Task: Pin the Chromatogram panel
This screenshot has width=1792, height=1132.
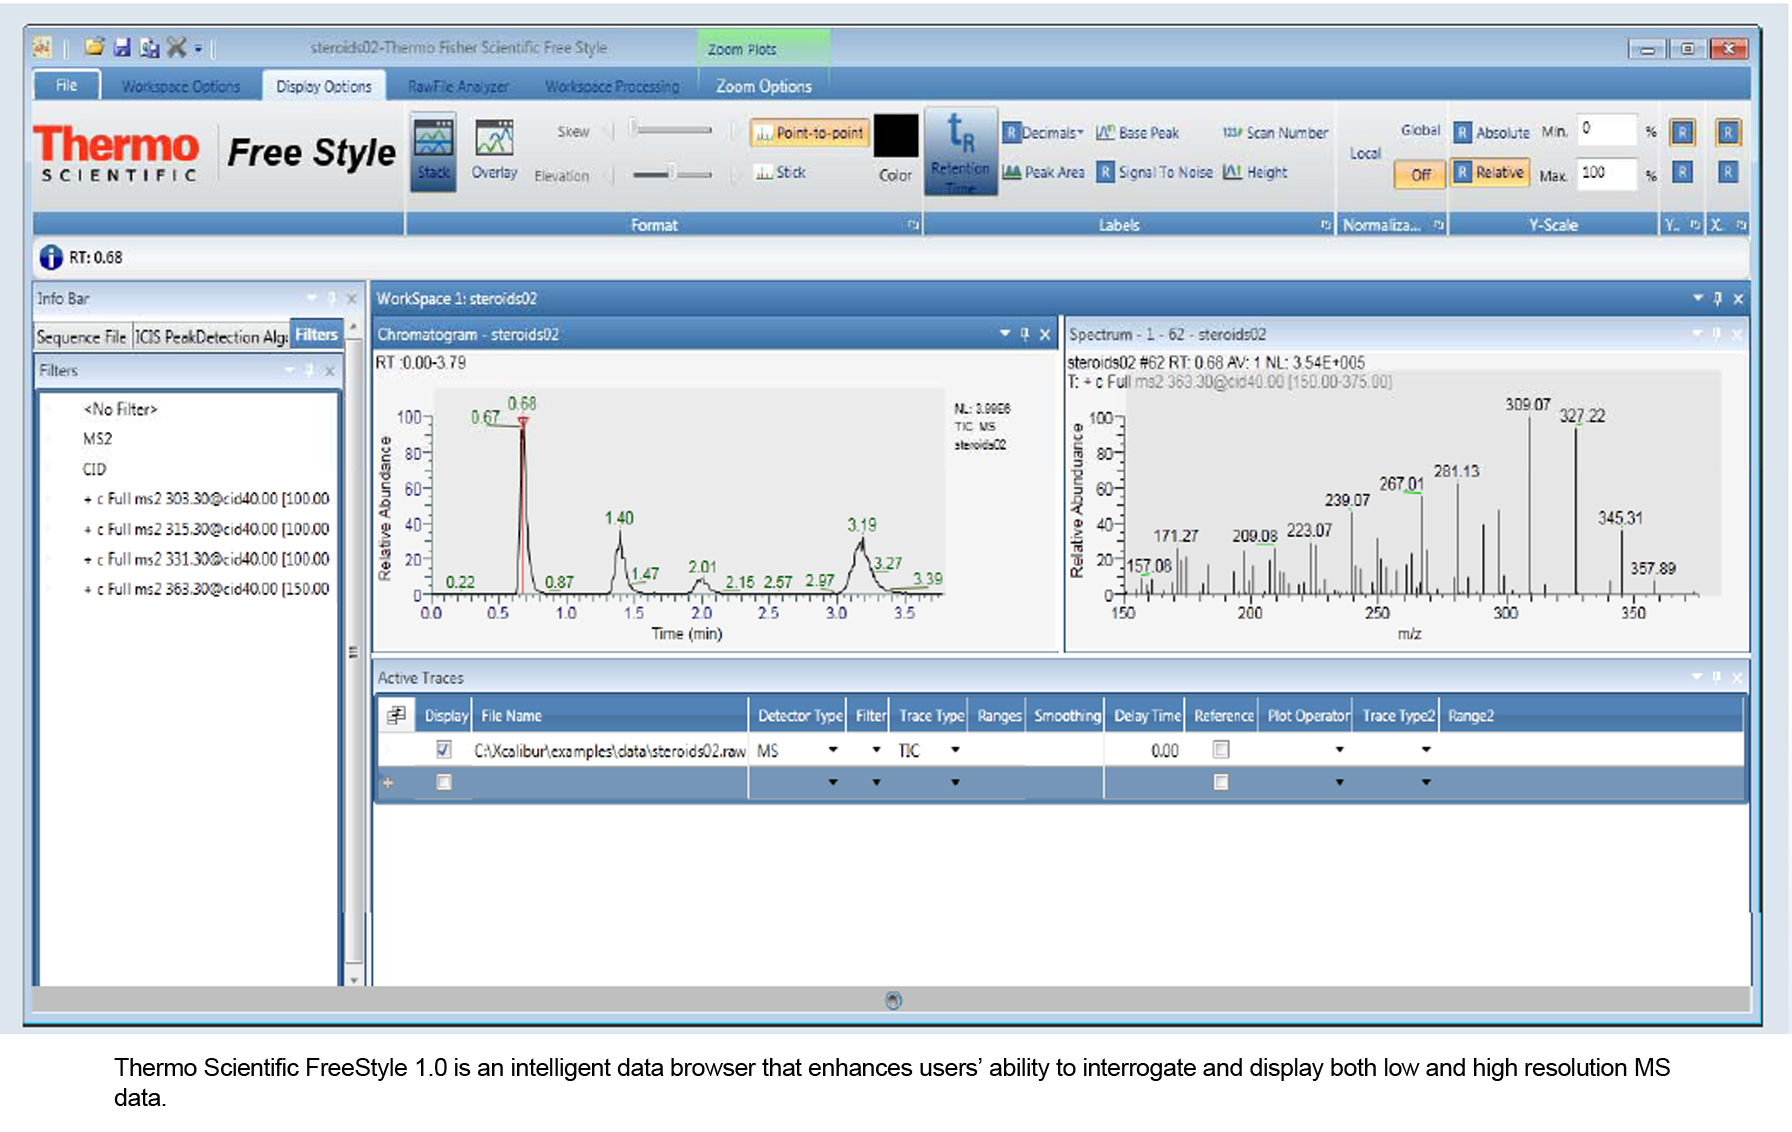Action: click(x=1025, y=334)
